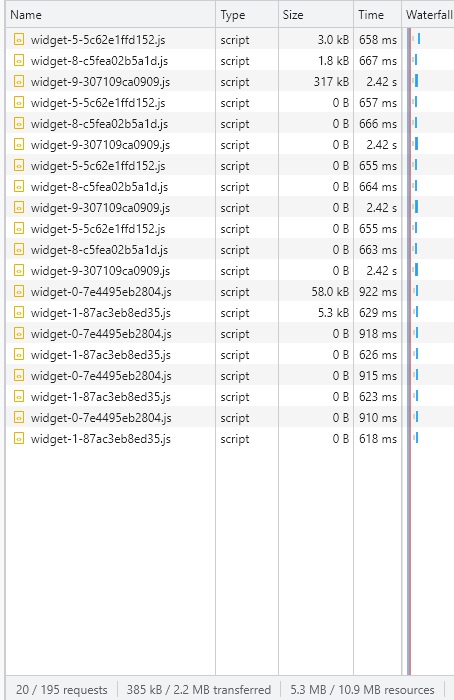
Task: Click the file icon of the 317 kB widget-9 request
Action: [x=19, y=81]
